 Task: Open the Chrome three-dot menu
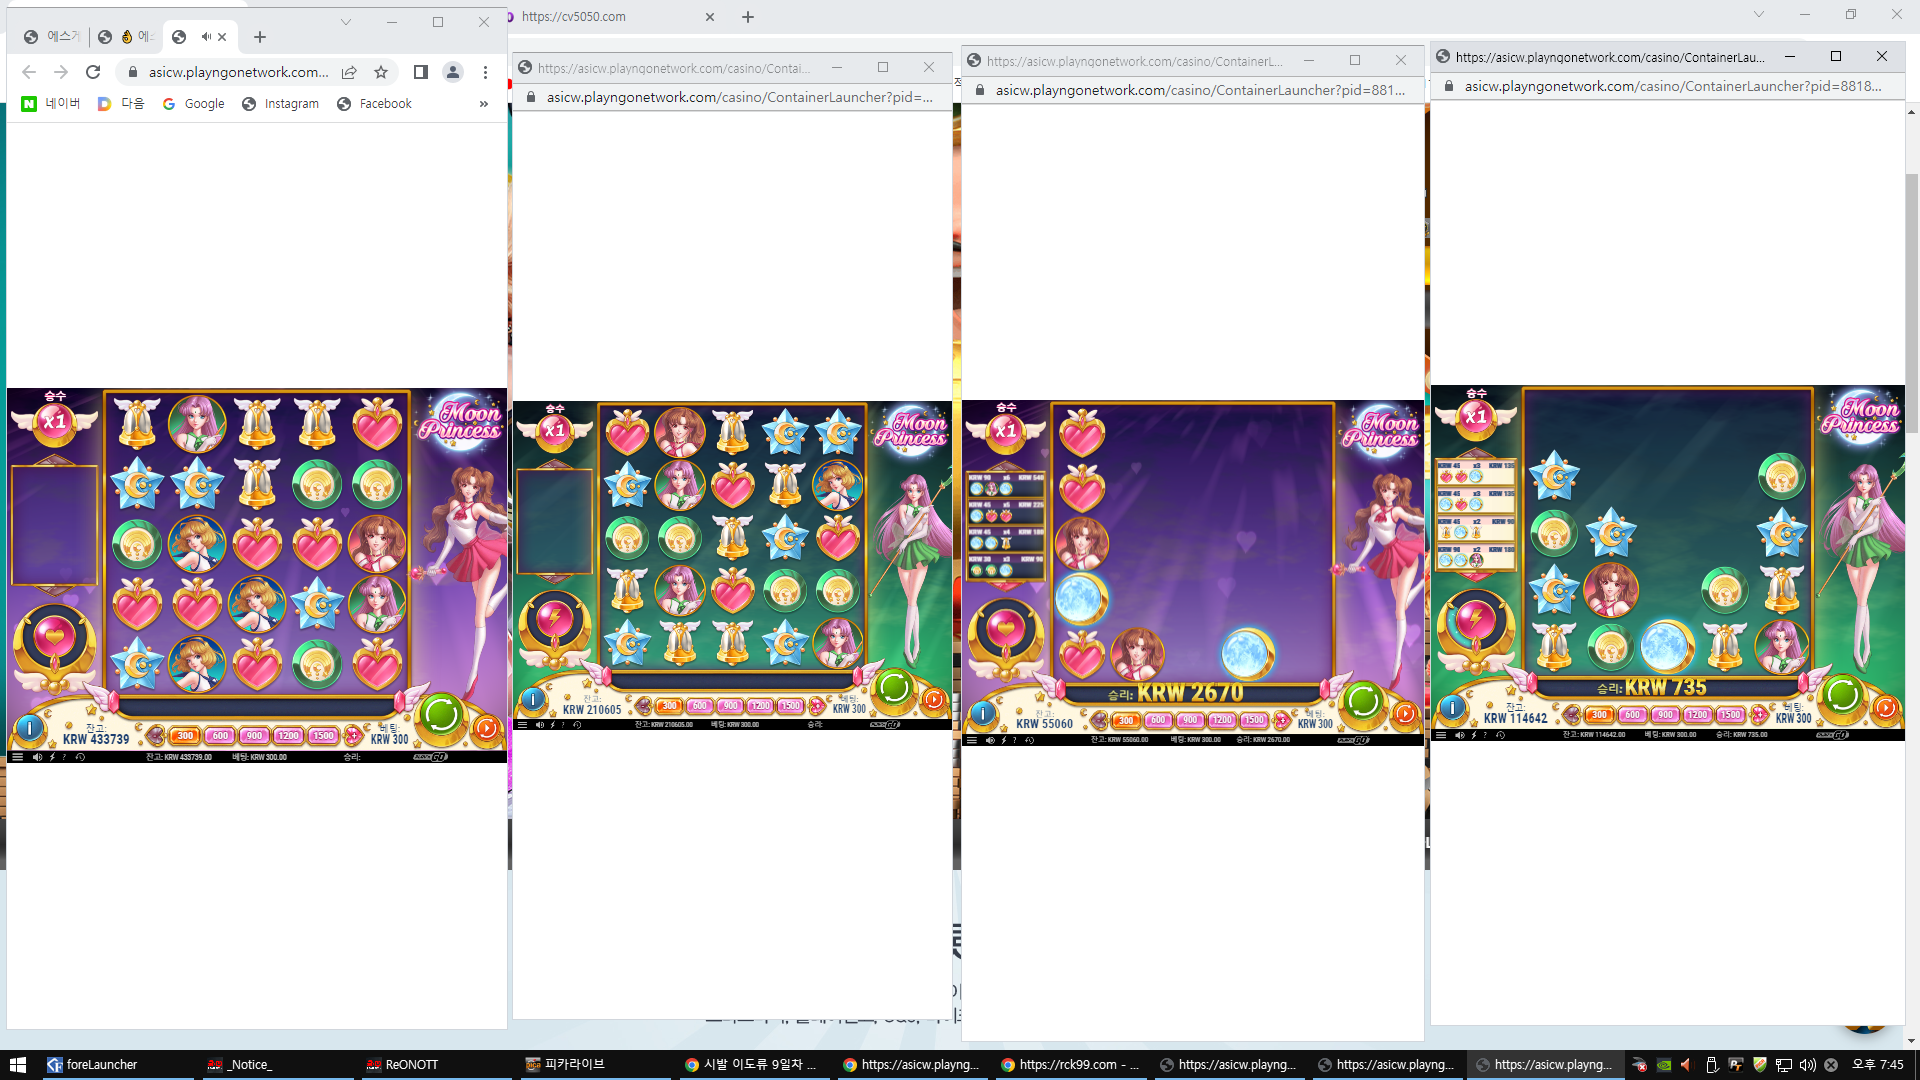pyautogui.click(x=485, y=72)
